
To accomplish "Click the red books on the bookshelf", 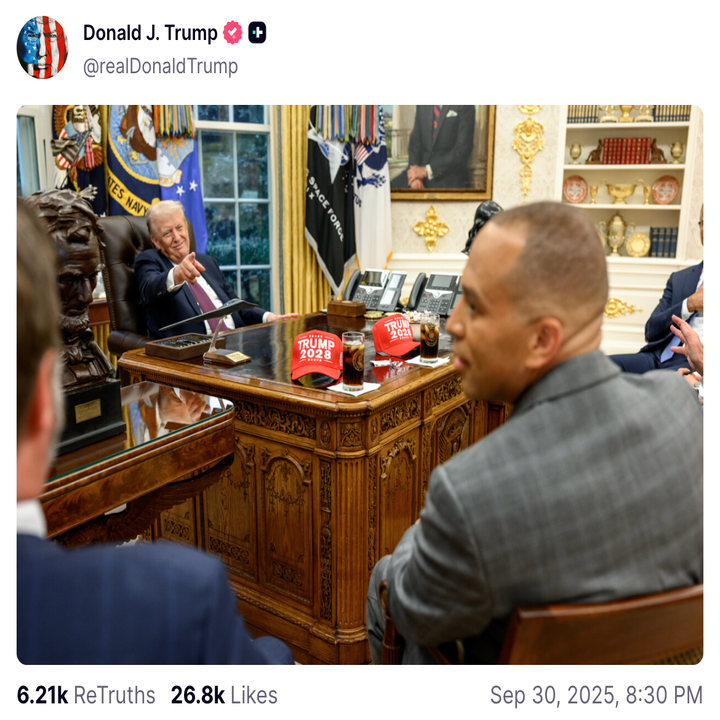I will tap(626, 150).
